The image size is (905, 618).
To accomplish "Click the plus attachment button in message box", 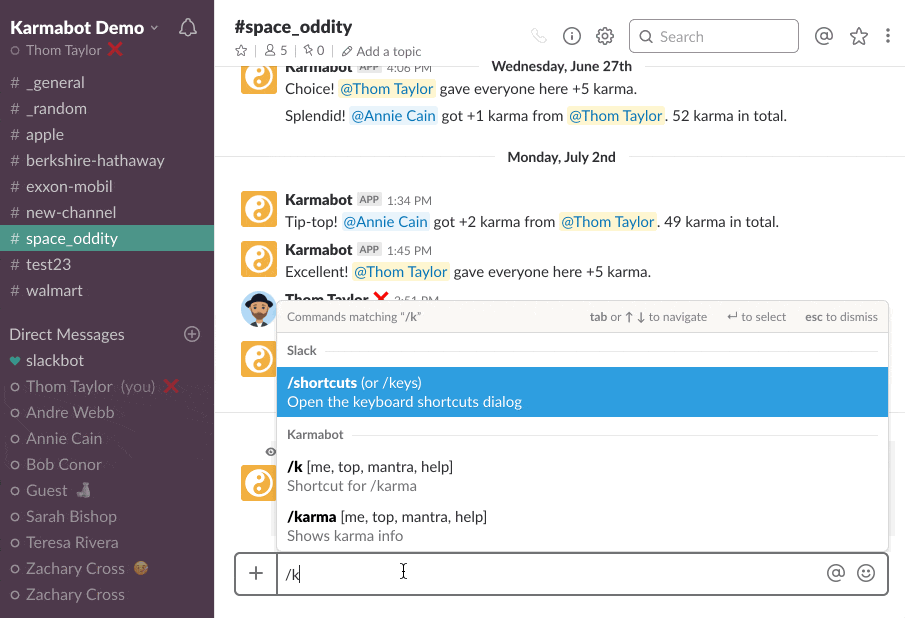I will point(256,573).
